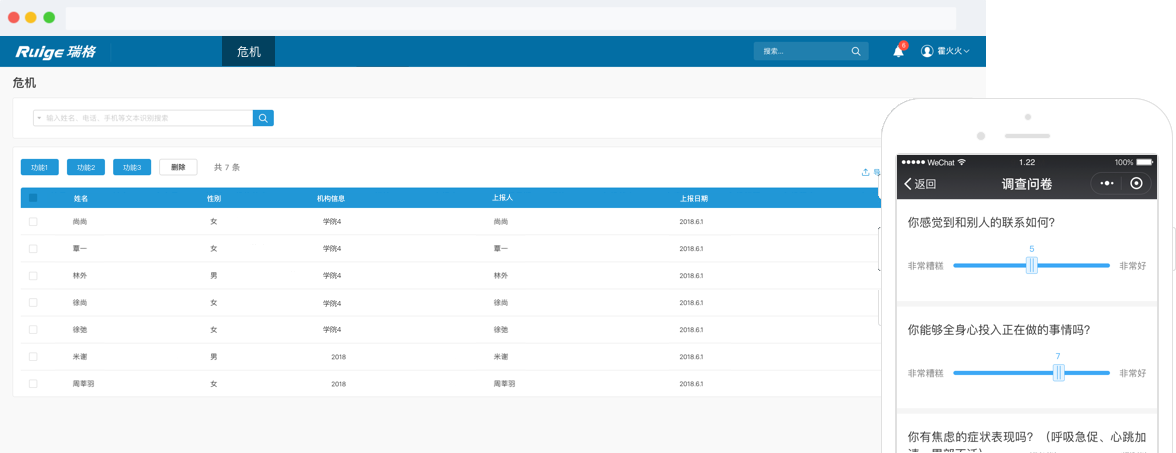Click the blue search magnifier button
1176x453 pixels.
tap(263, 118)
